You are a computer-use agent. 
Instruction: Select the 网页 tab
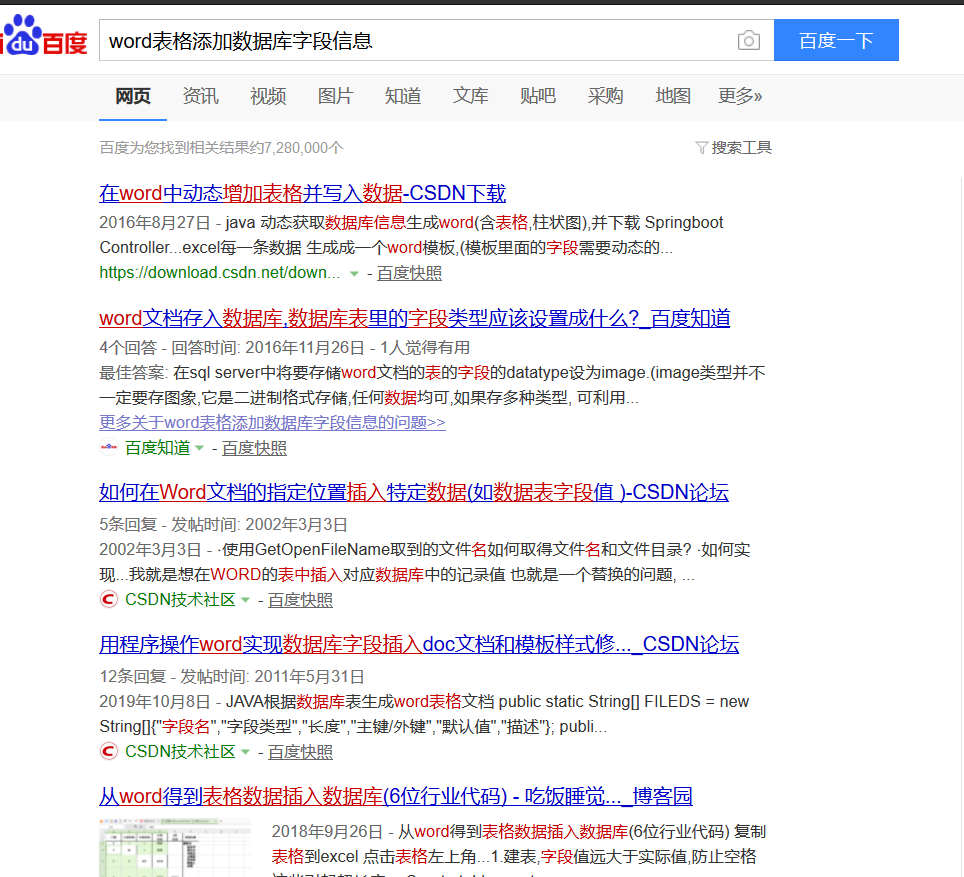point(133,96)
